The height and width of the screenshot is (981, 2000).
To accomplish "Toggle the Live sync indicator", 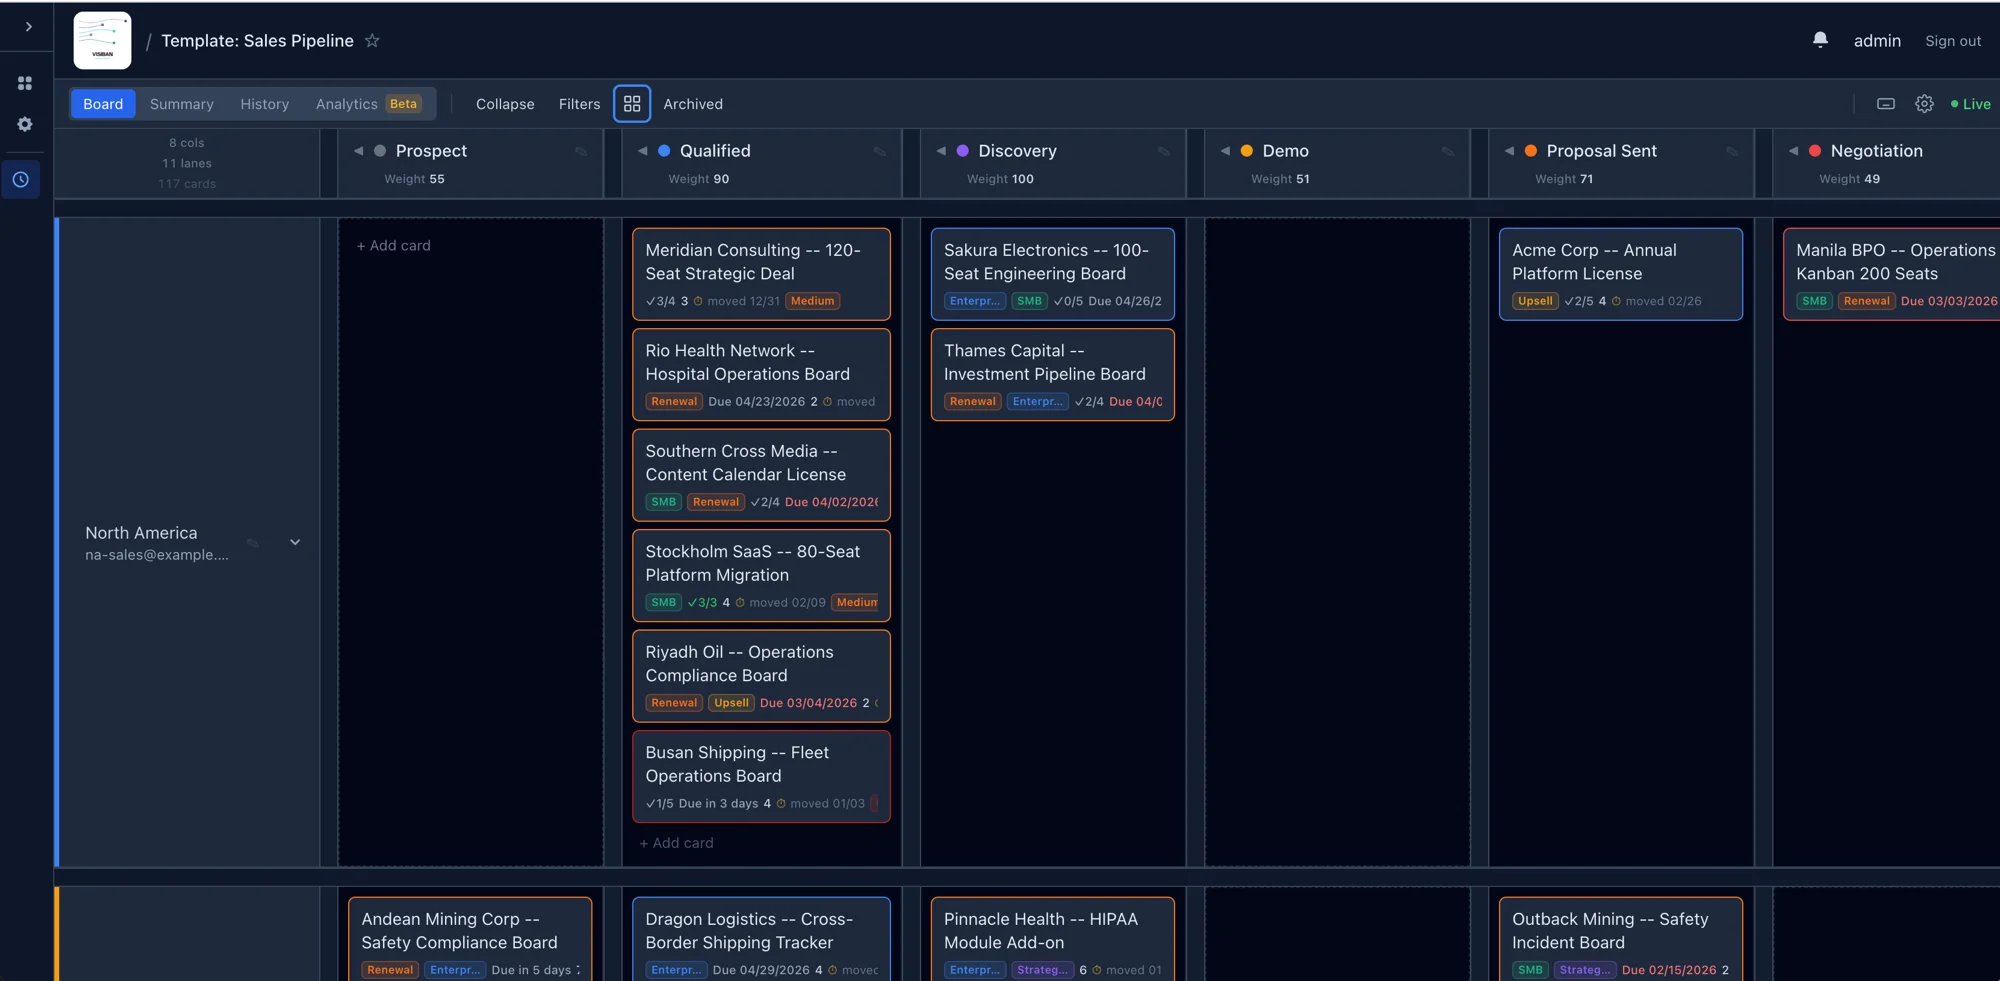I will click(1971, 103).
